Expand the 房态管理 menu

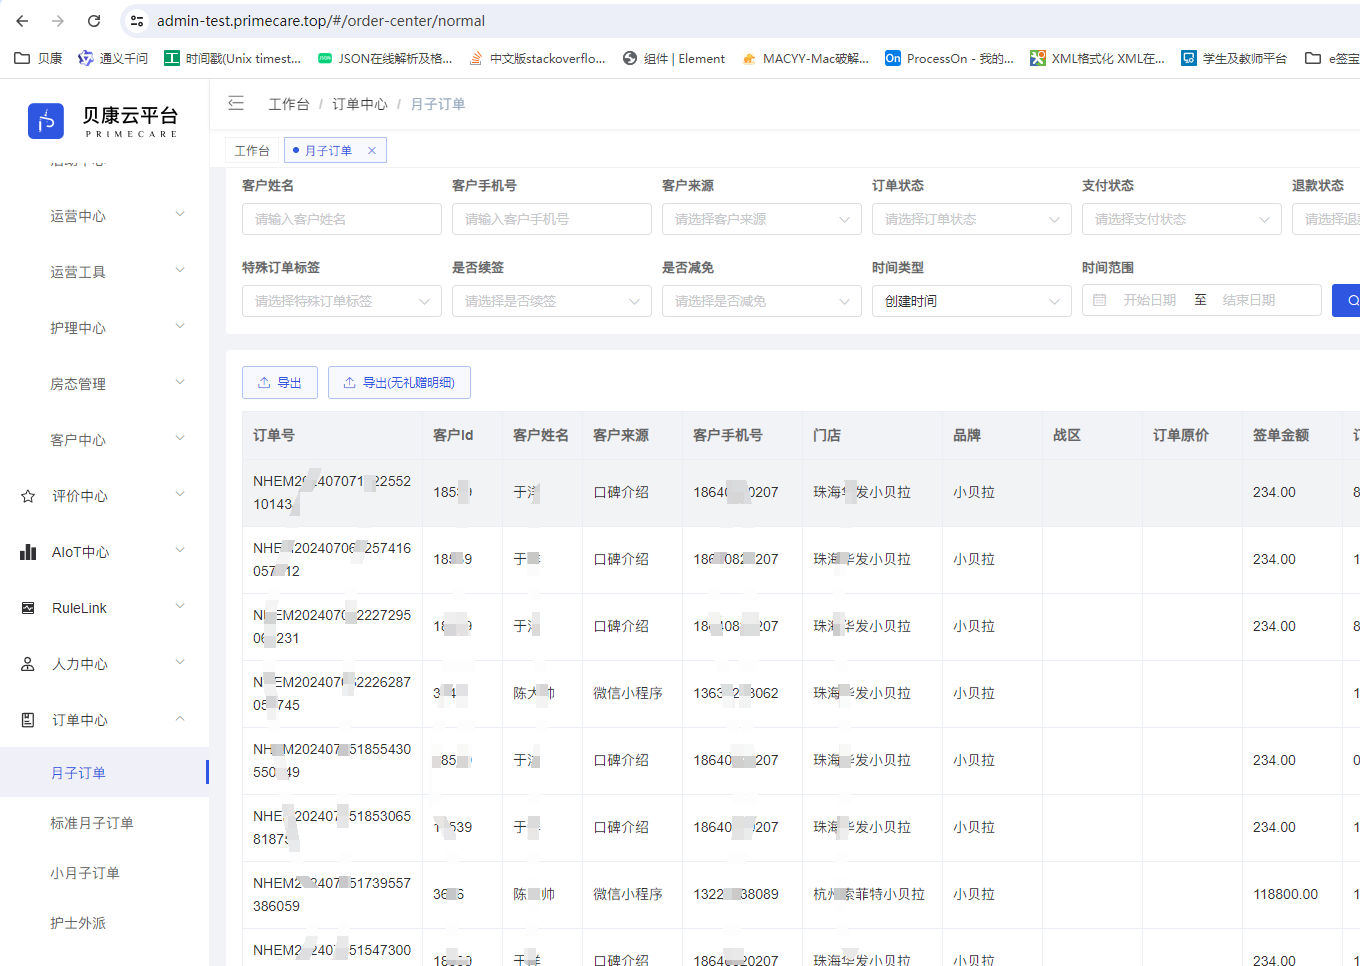105,383
